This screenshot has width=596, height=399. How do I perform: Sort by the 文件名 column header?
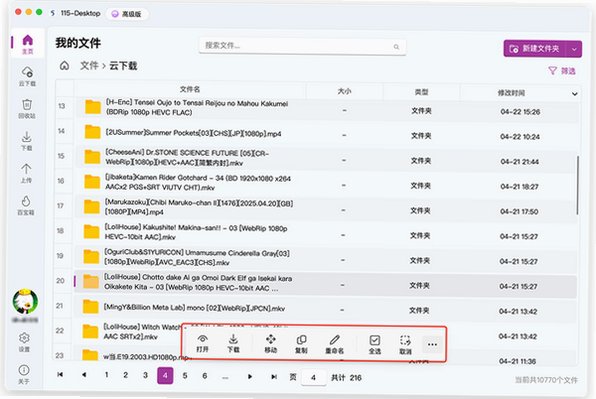pos(190,89)
